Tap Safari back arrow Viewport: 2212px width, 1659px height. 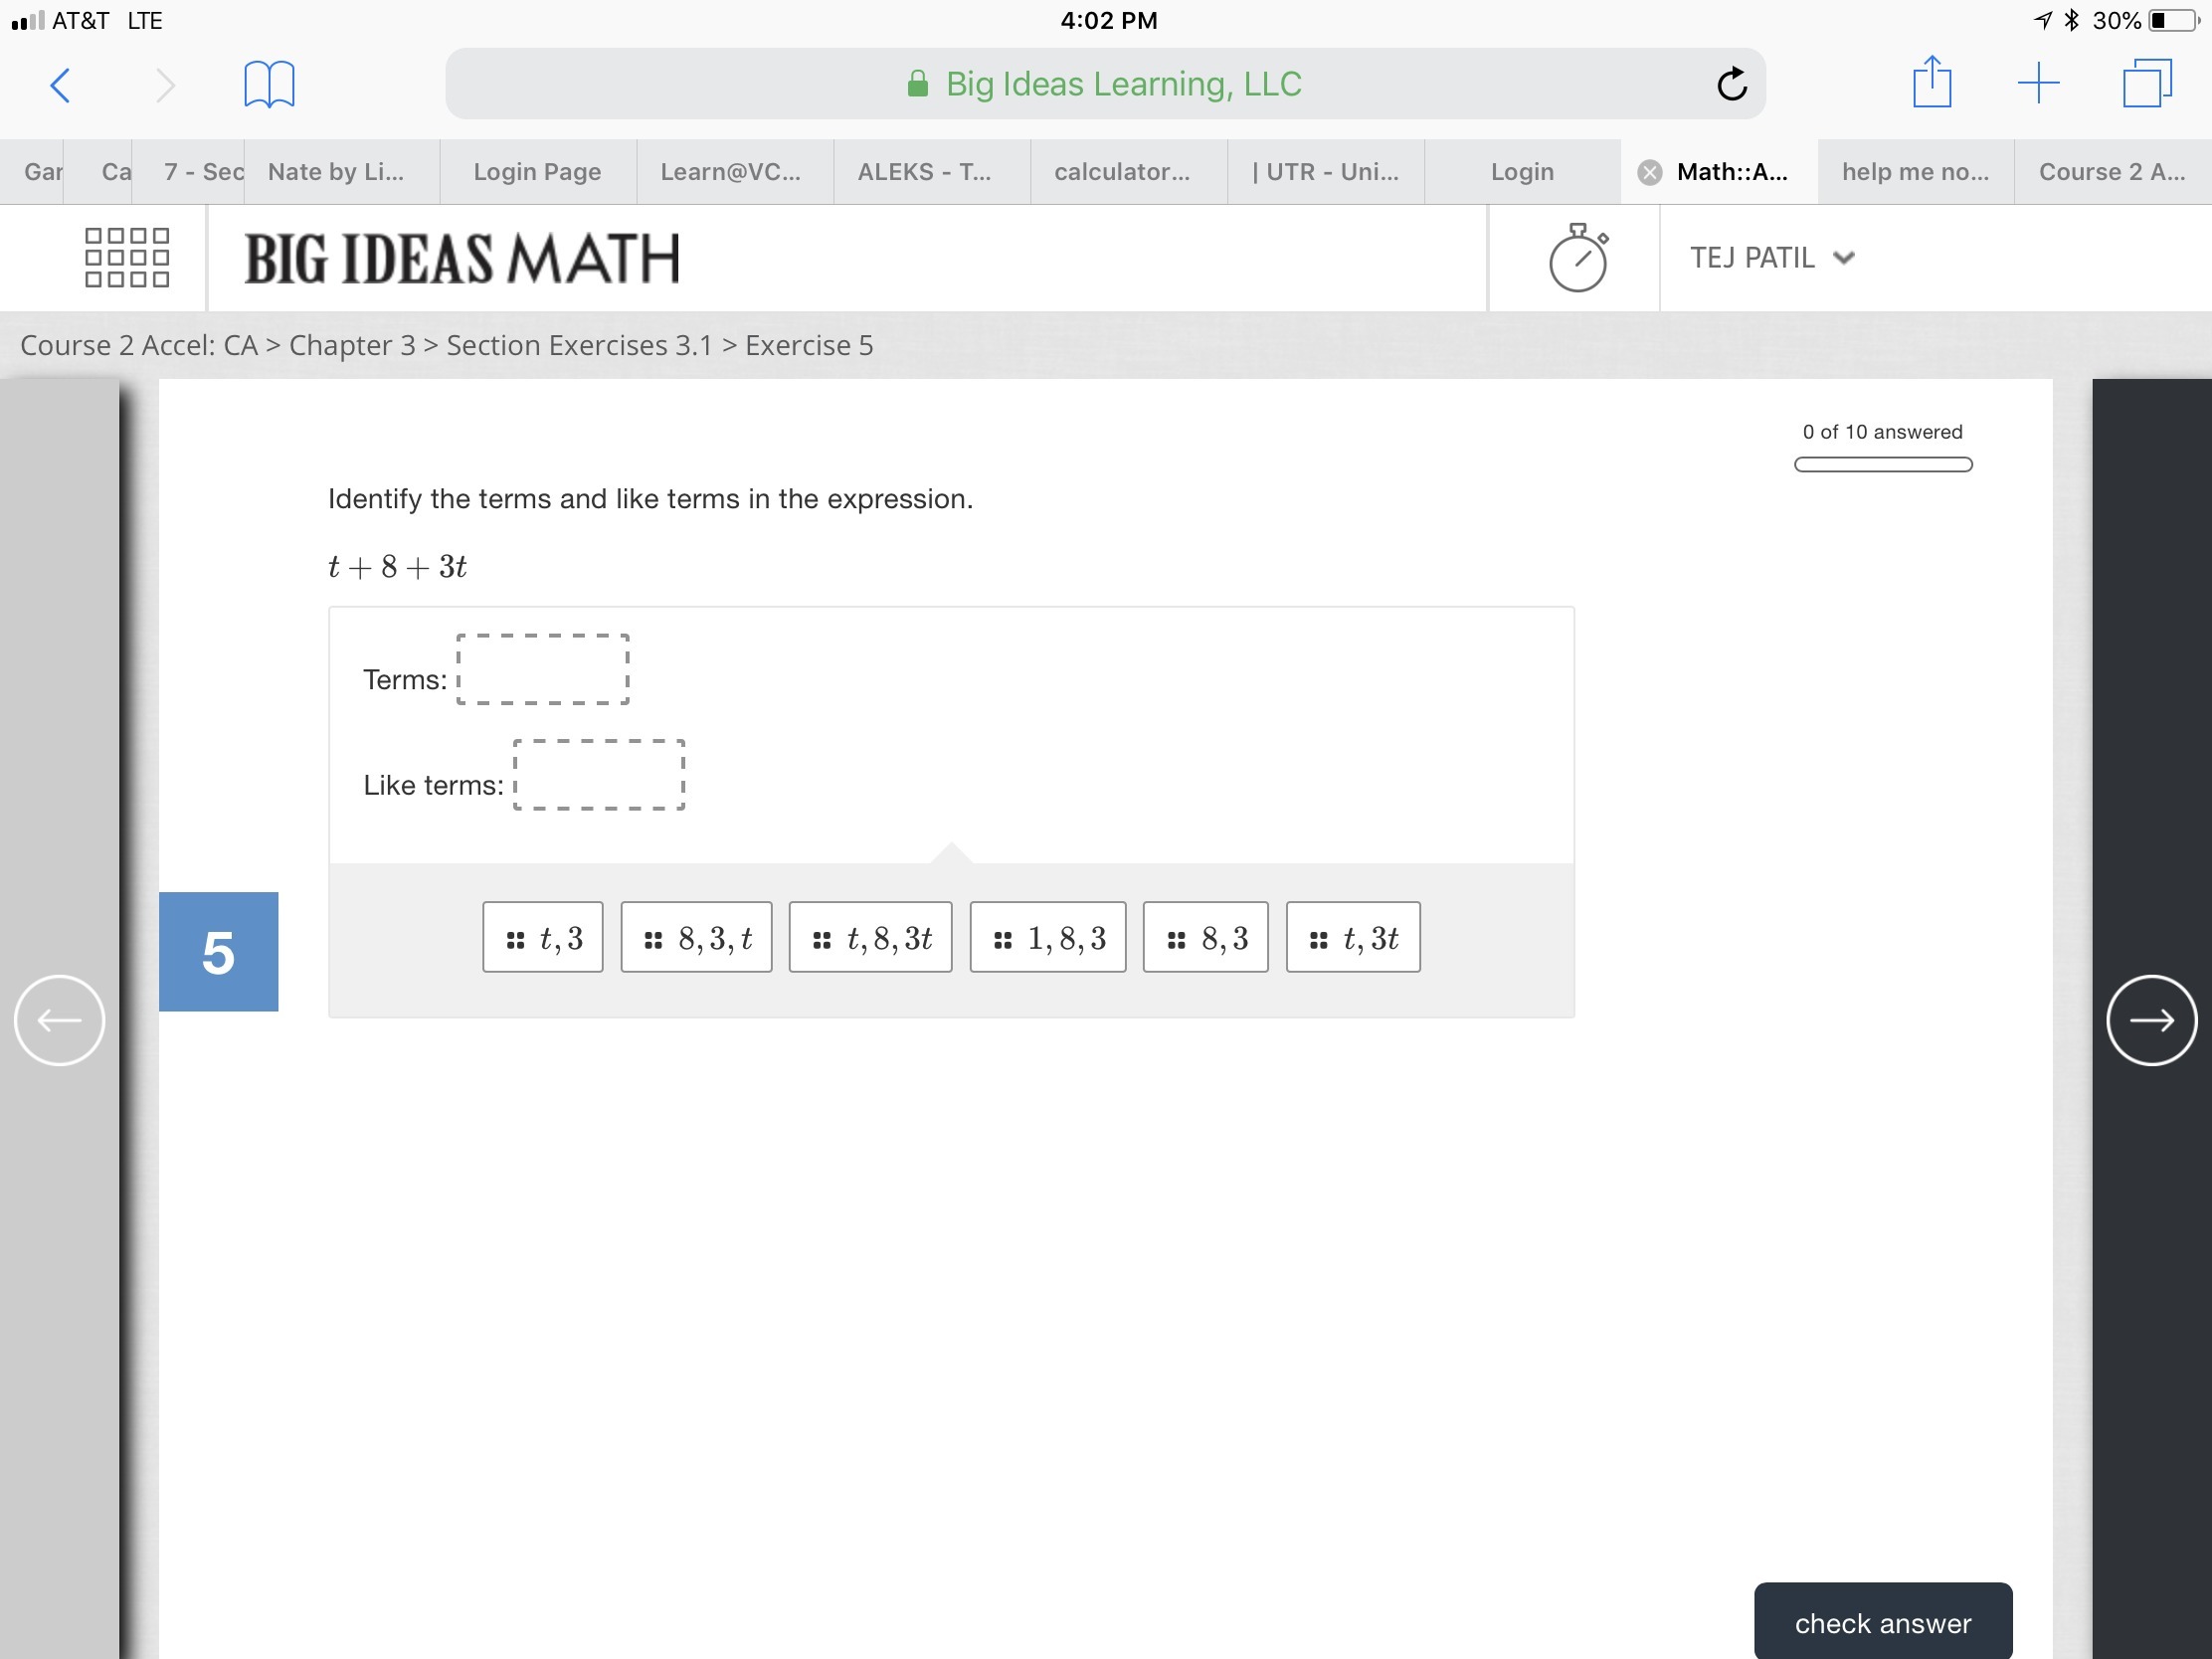coord(60,85)
